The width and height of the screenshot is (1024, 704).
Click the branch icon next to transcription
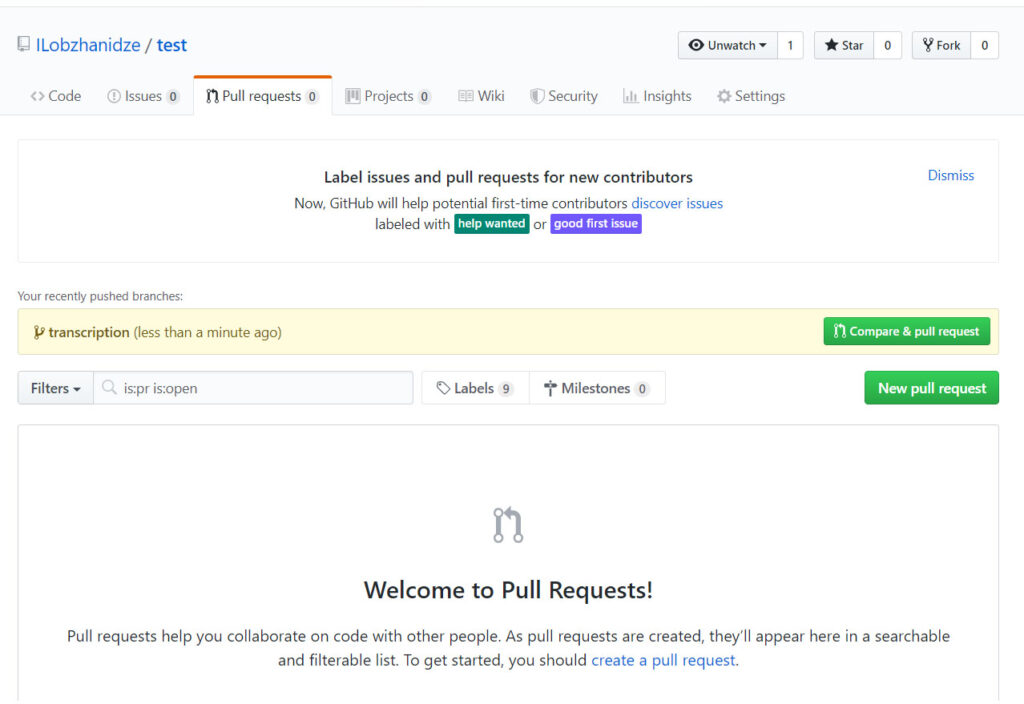click(39, 332)
